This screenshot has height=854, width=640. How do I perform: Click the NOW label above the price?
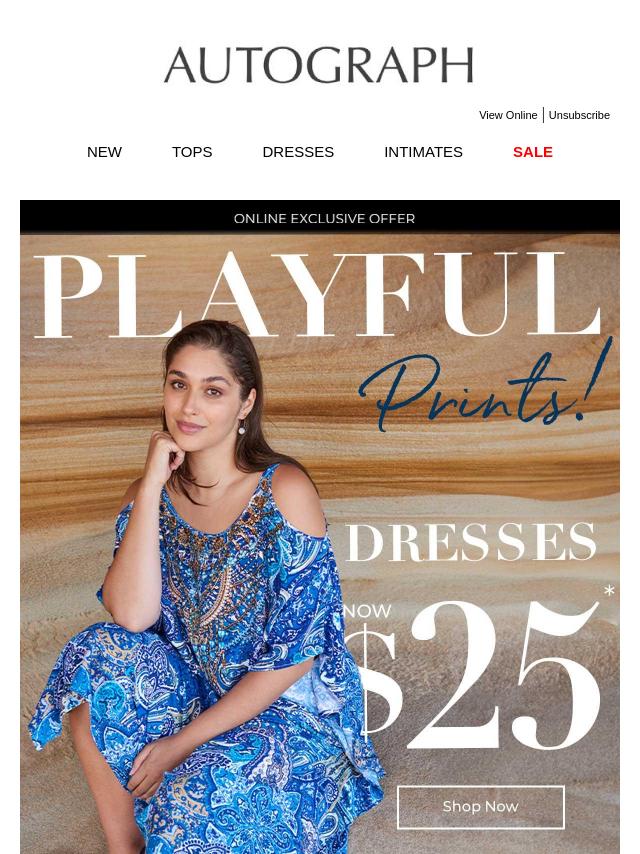(367, 611)
